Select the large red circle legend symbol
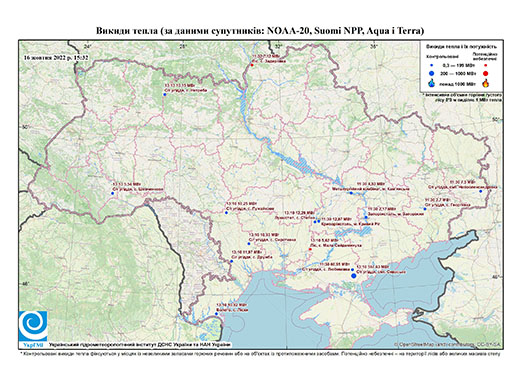 point(485,74)
